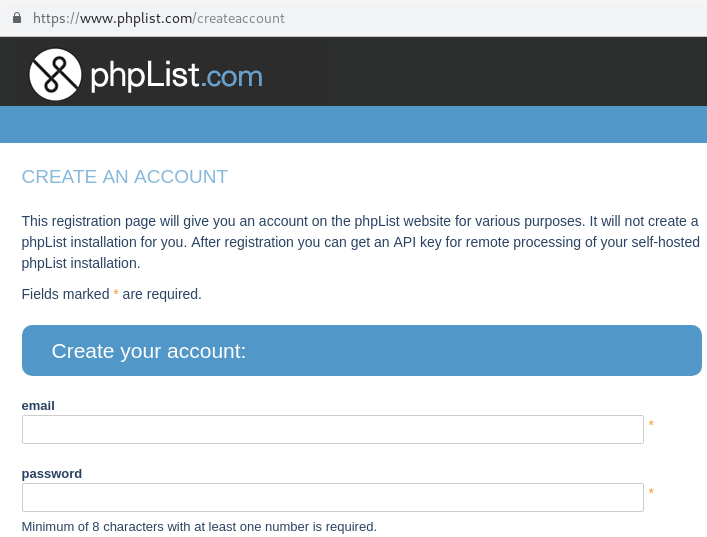Click the registration page intro paragraph

coord(360,242)
